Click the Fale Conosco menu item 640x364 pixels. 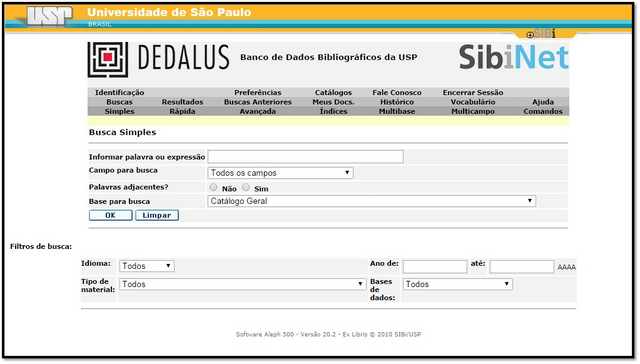pyautogui.click(x=397, y=93)
